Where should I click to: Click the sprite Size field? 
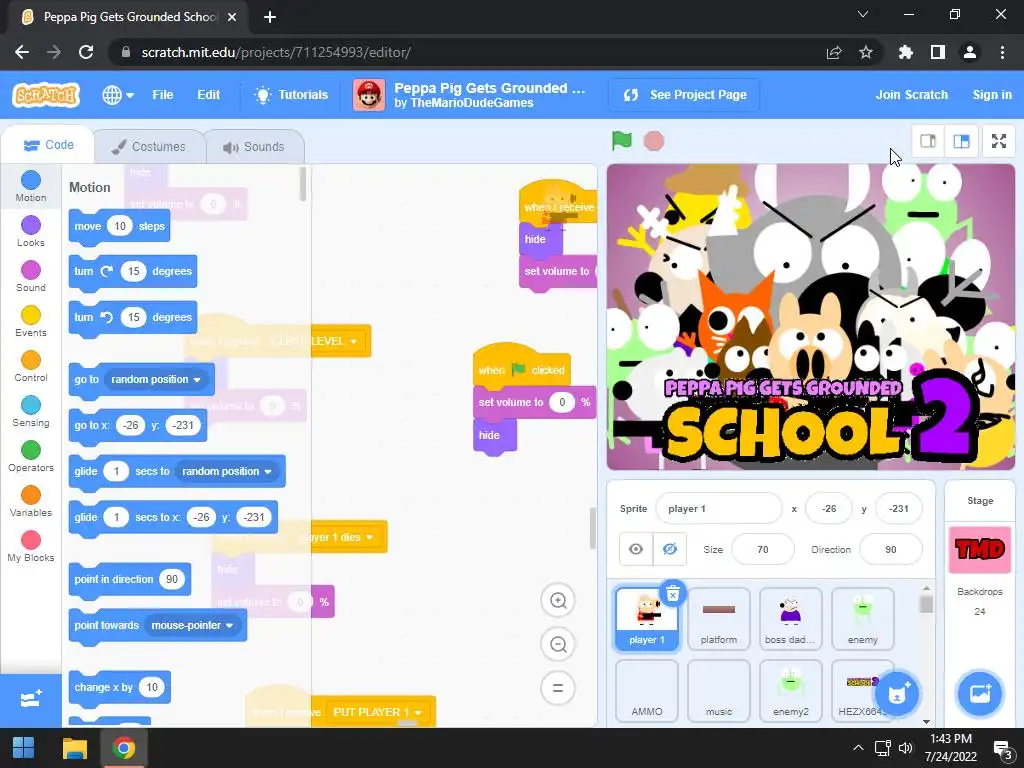click(763, 550)
